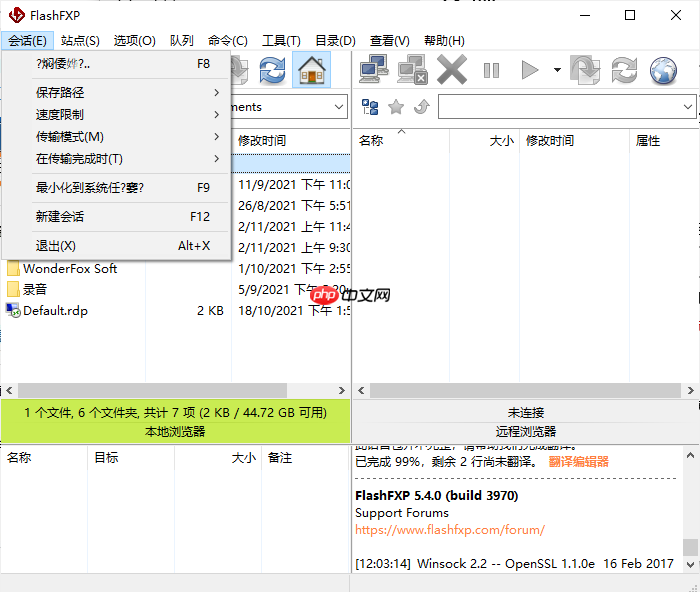Click queue 目标 column header
The height and width of the screenshot is (592, 700).
point(131,458)
